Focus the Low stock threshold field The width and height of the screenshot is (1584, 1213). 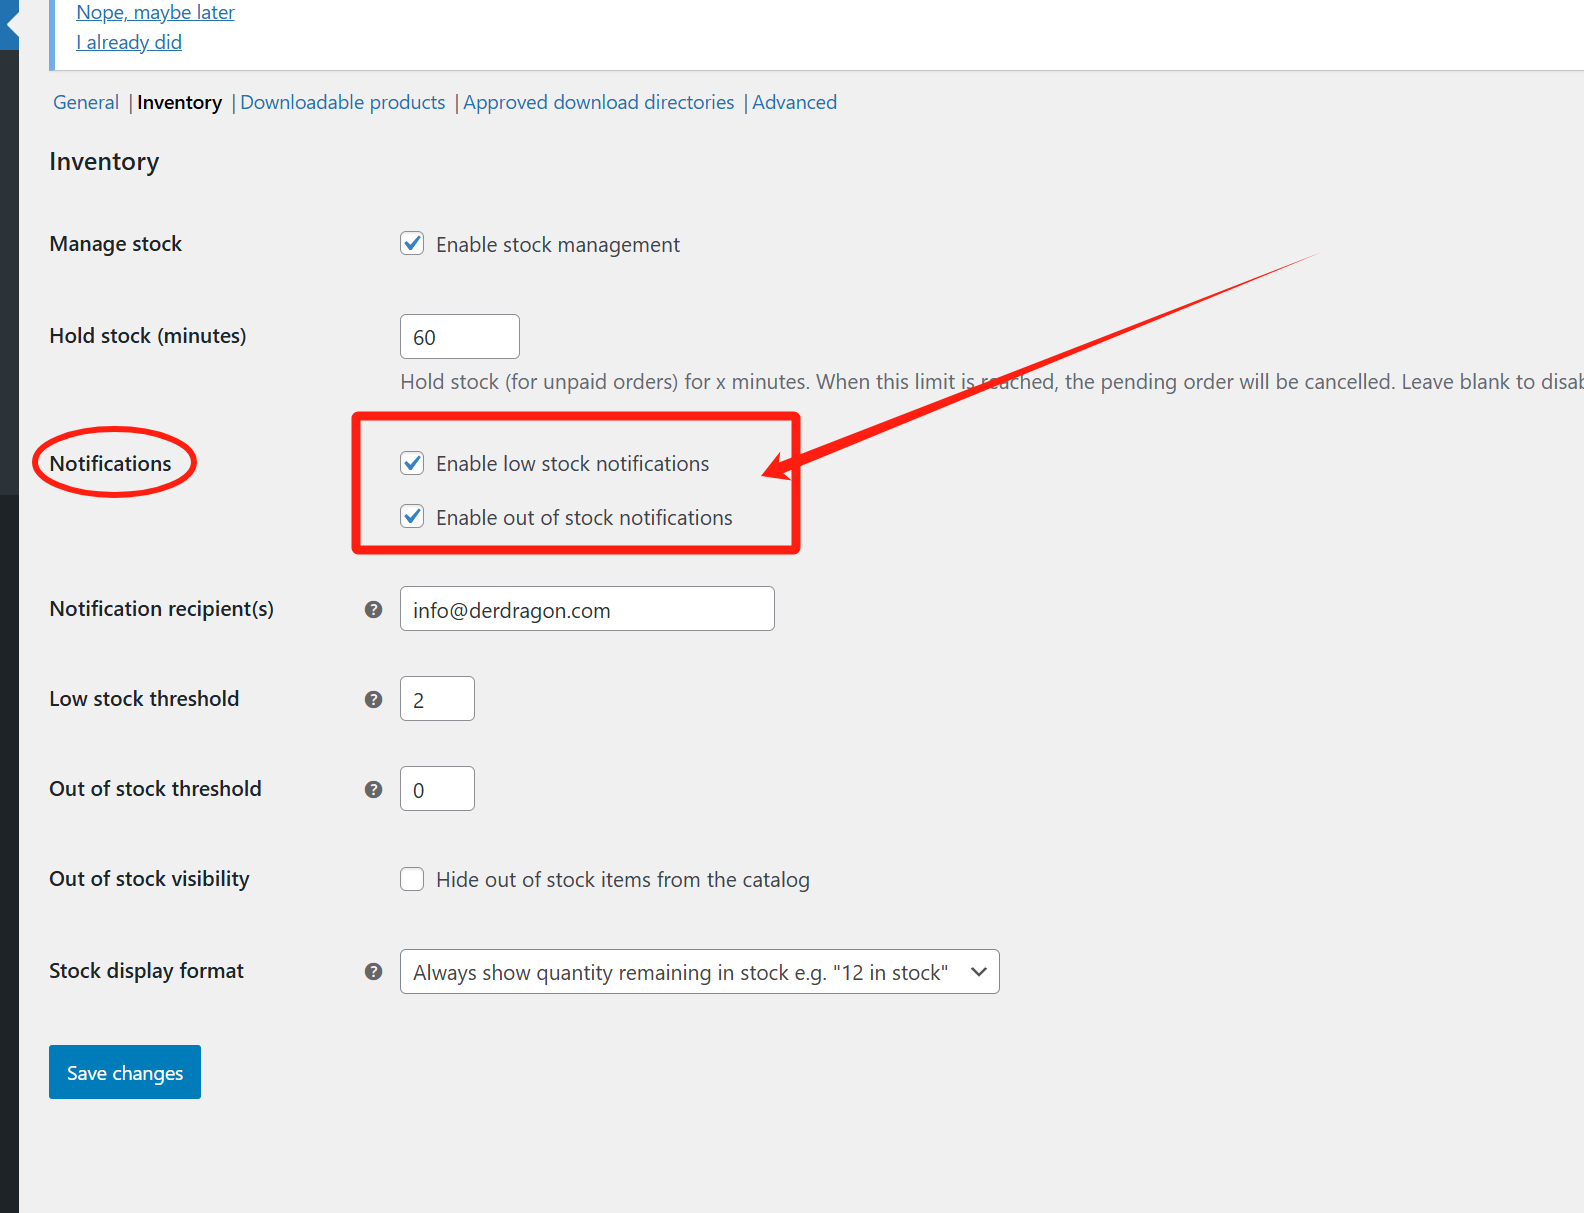437,698
